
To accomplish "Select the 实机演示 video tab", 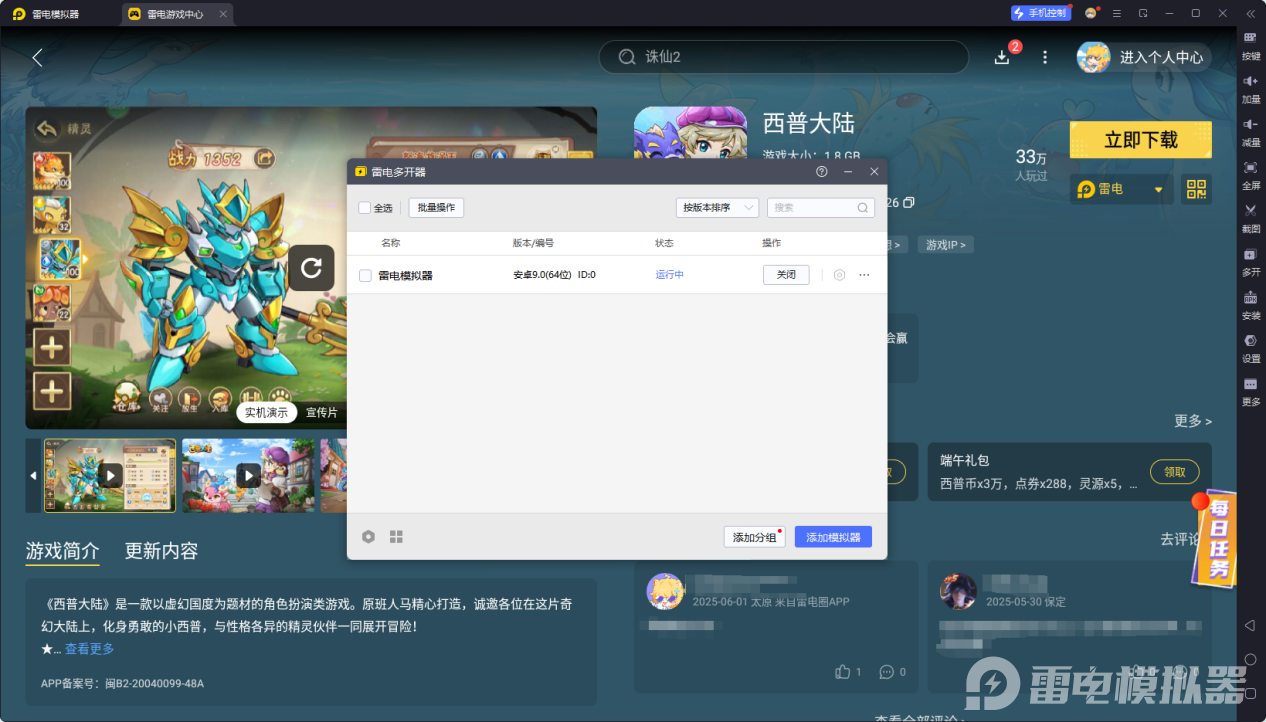I will click(266, 412).
